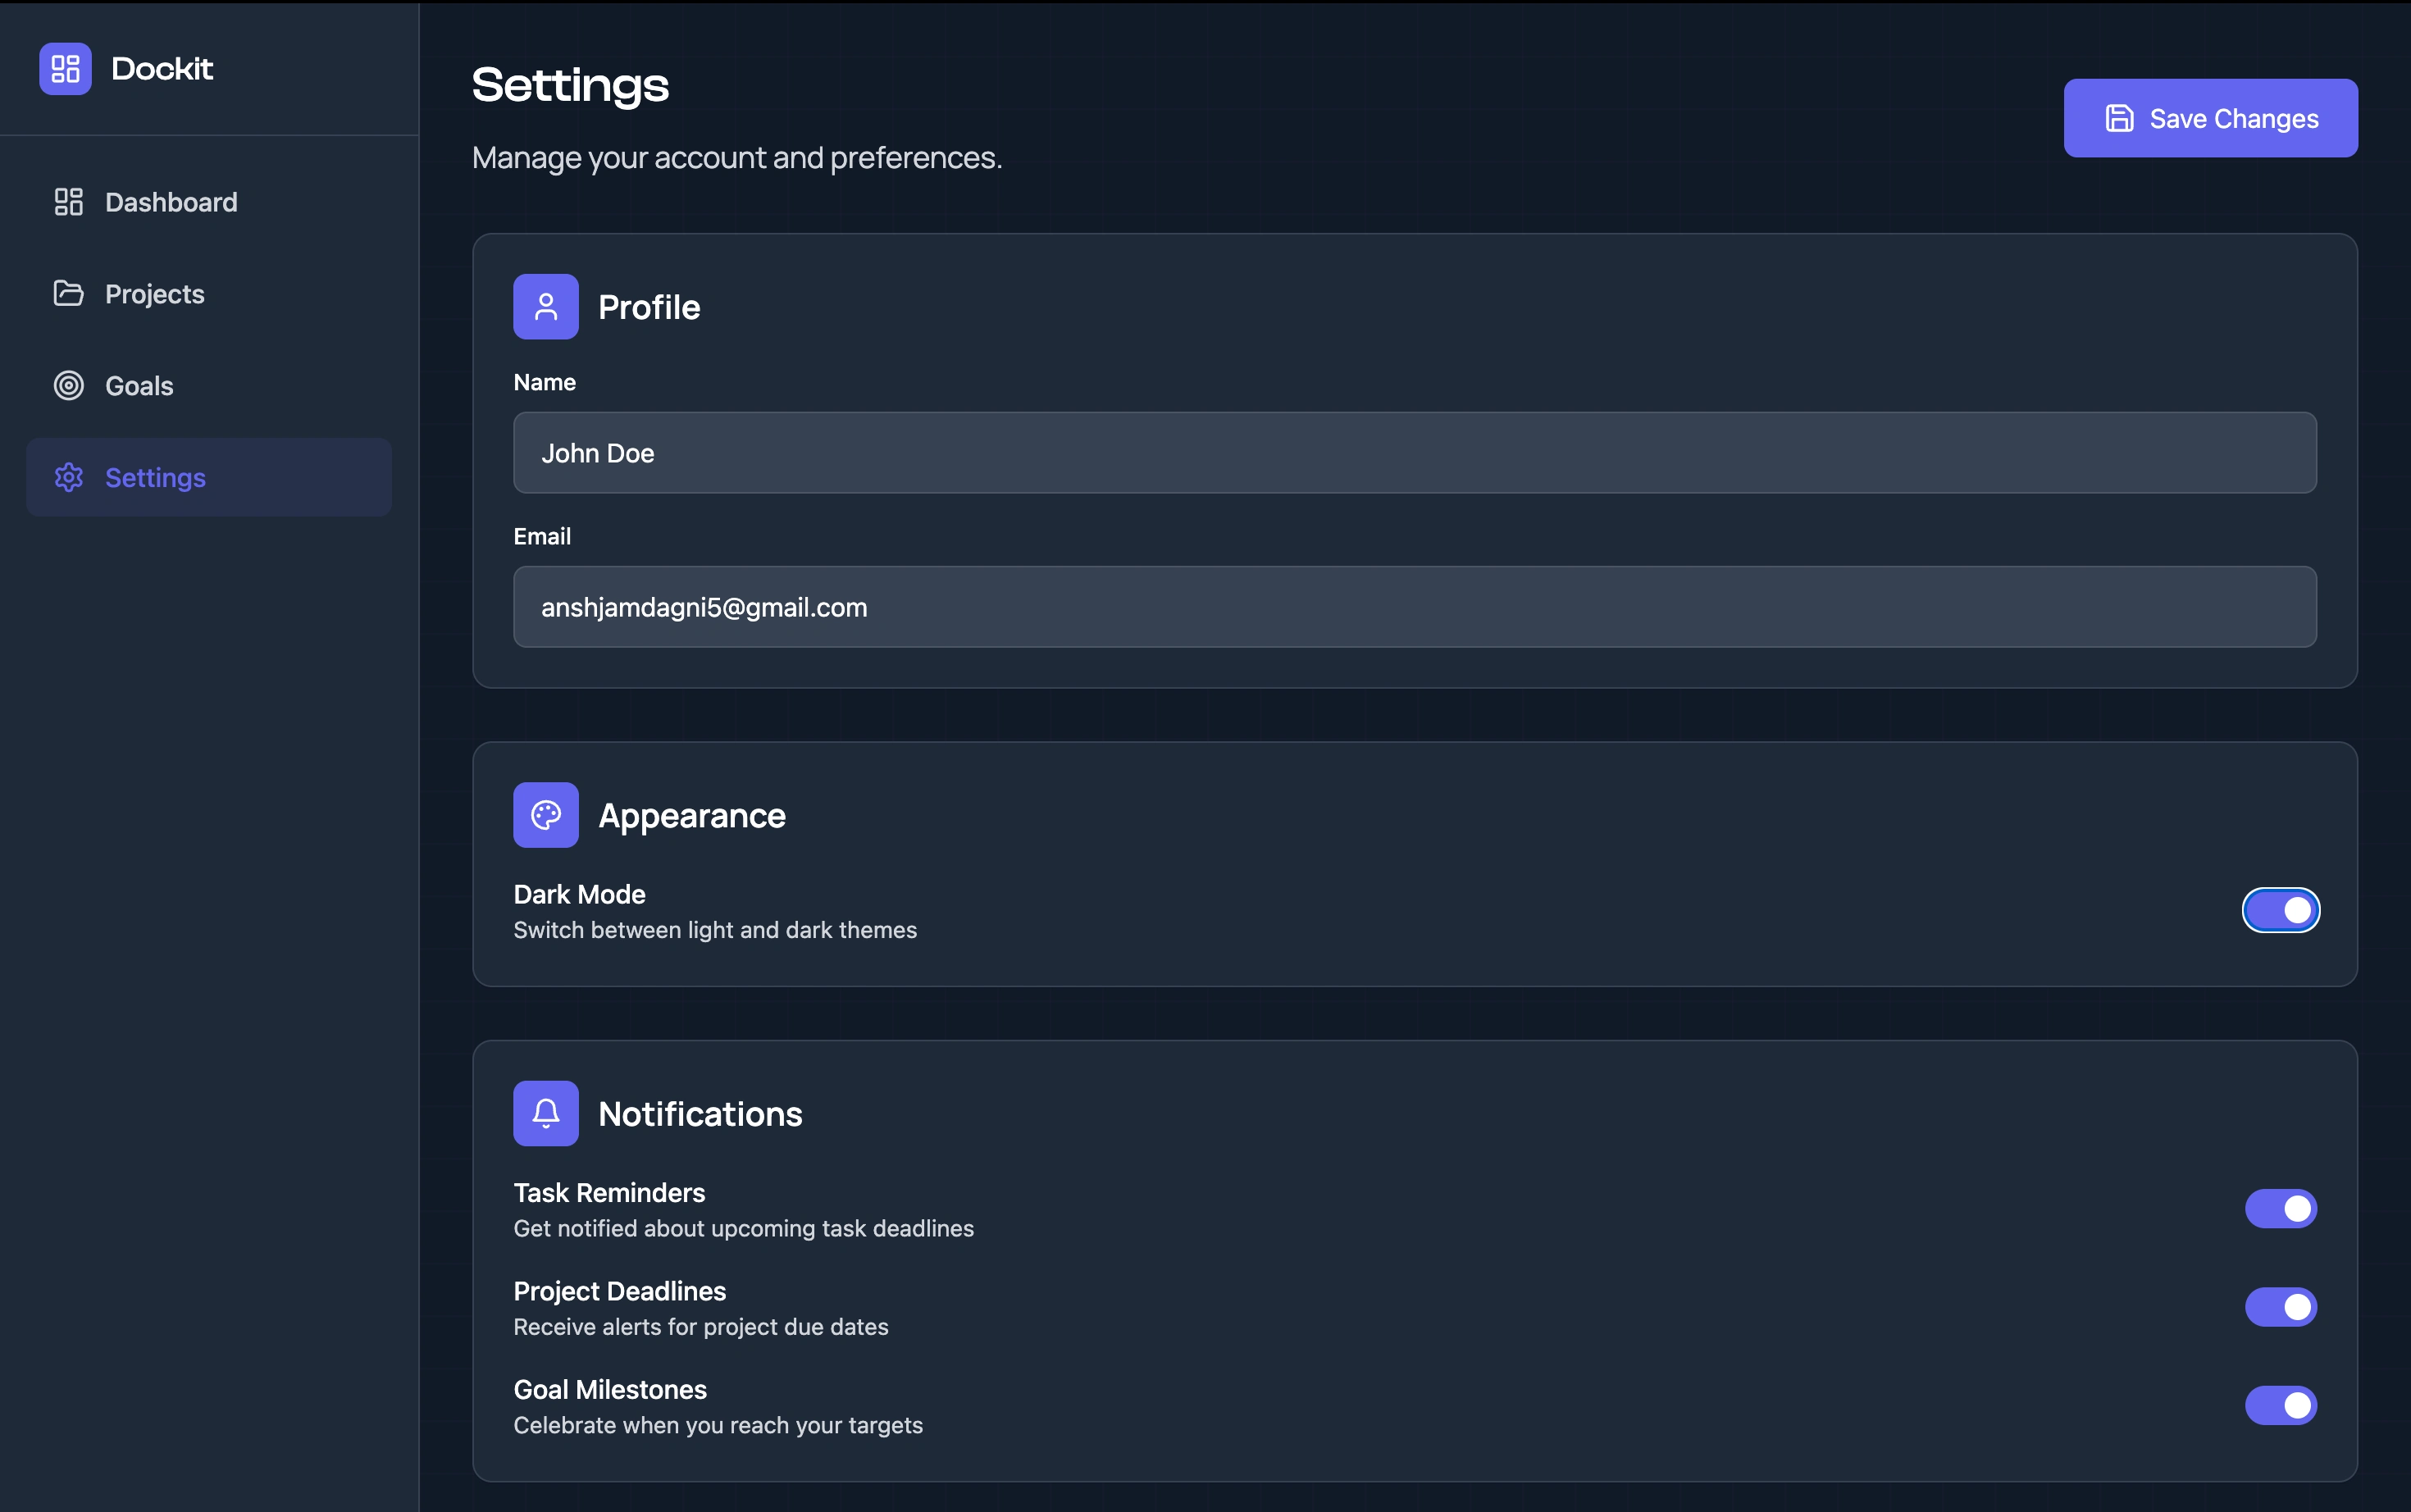This screenshot has height=1512, width=2411.
Task: Focus the Email input field
Action: pos(1415,607)
